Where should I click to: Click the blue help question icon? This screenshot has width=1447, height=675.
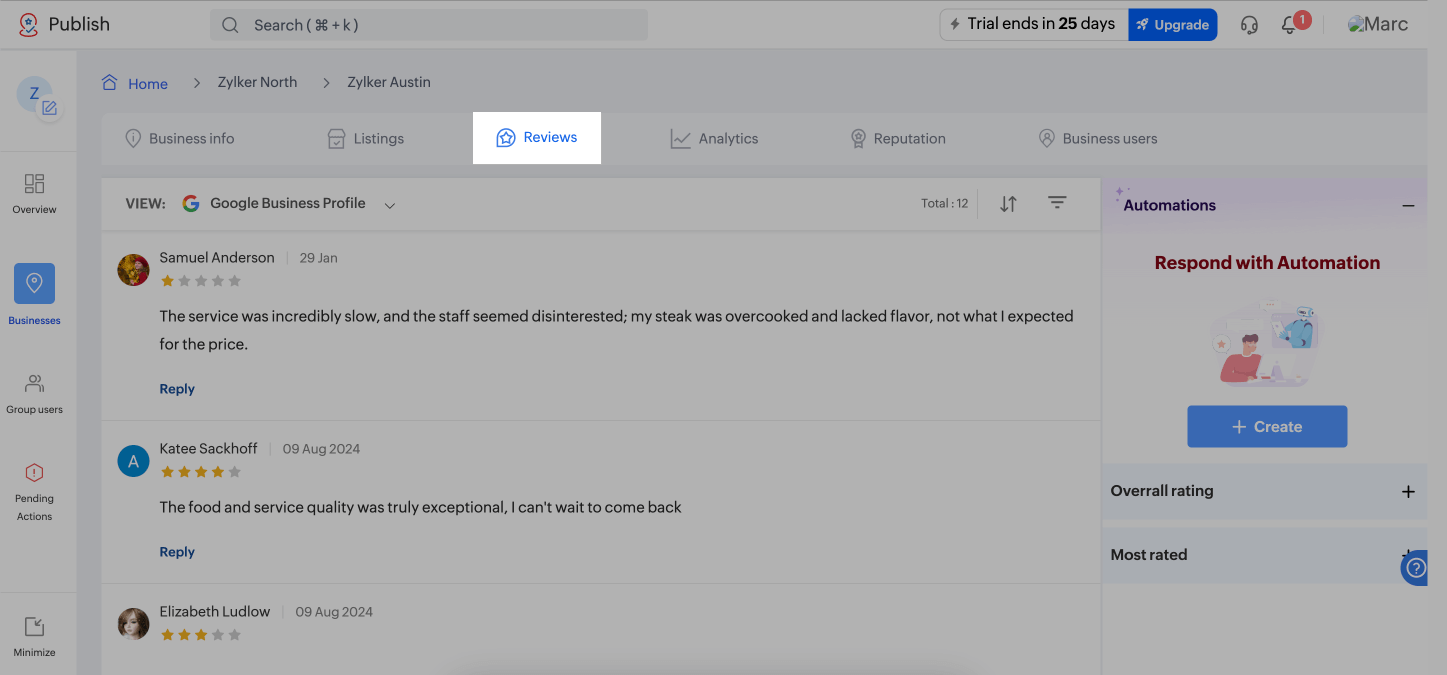1415,569
